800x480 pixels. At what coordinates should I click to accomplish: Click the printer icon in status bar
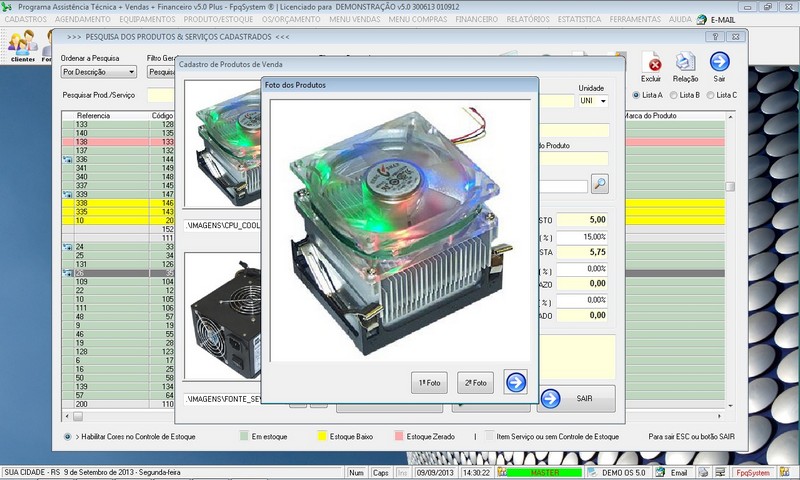704,472
